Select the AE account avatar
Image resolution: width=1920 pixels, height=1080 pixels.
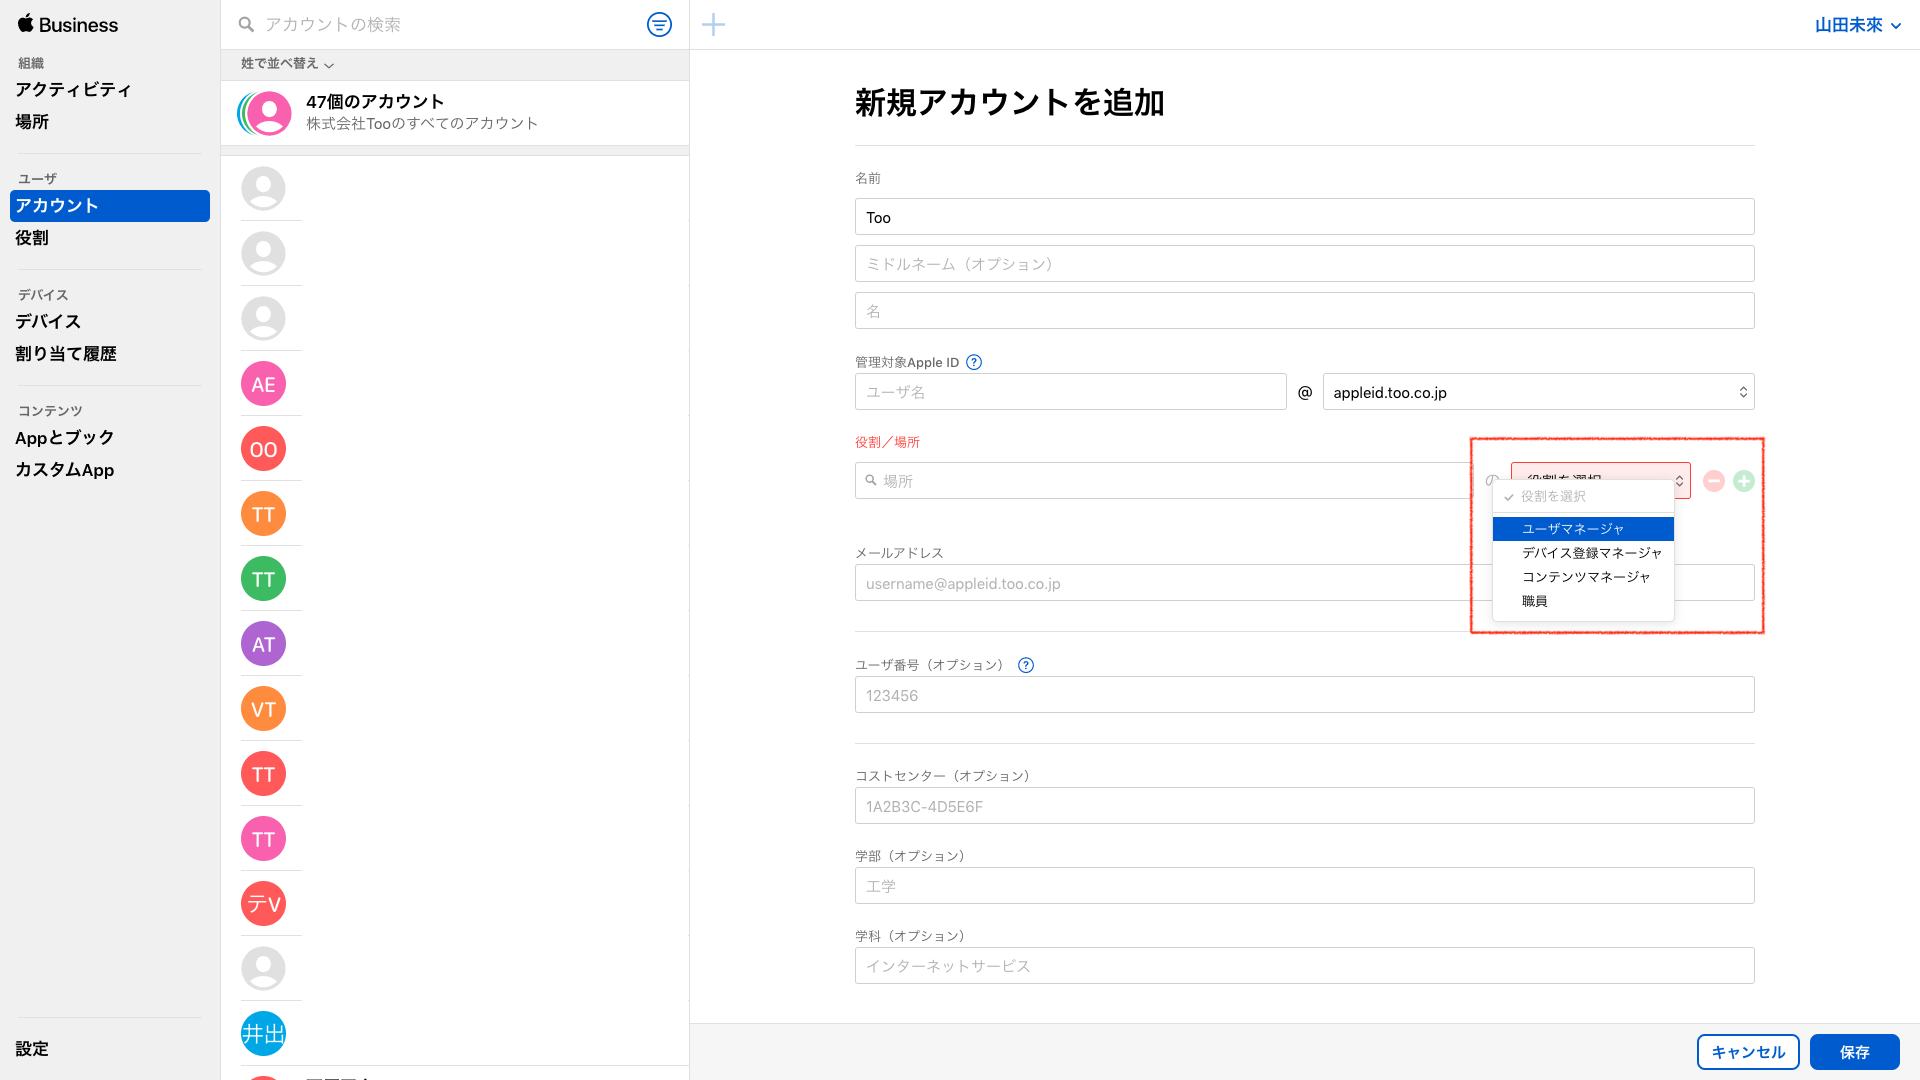click(x=264, y=384)
